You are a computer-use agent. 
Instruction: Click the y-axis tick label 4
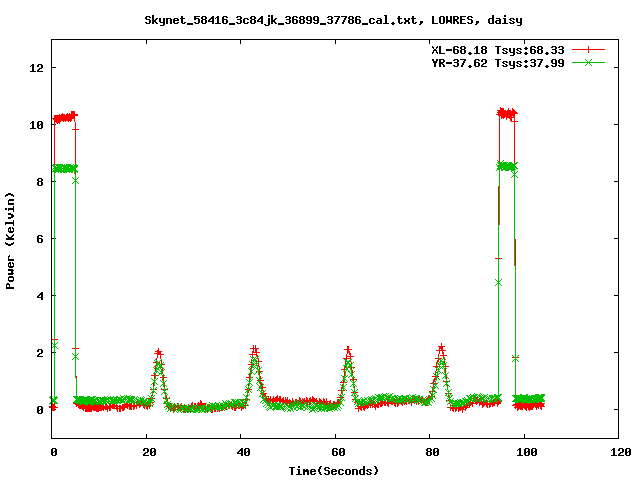[x=40, y=296]
